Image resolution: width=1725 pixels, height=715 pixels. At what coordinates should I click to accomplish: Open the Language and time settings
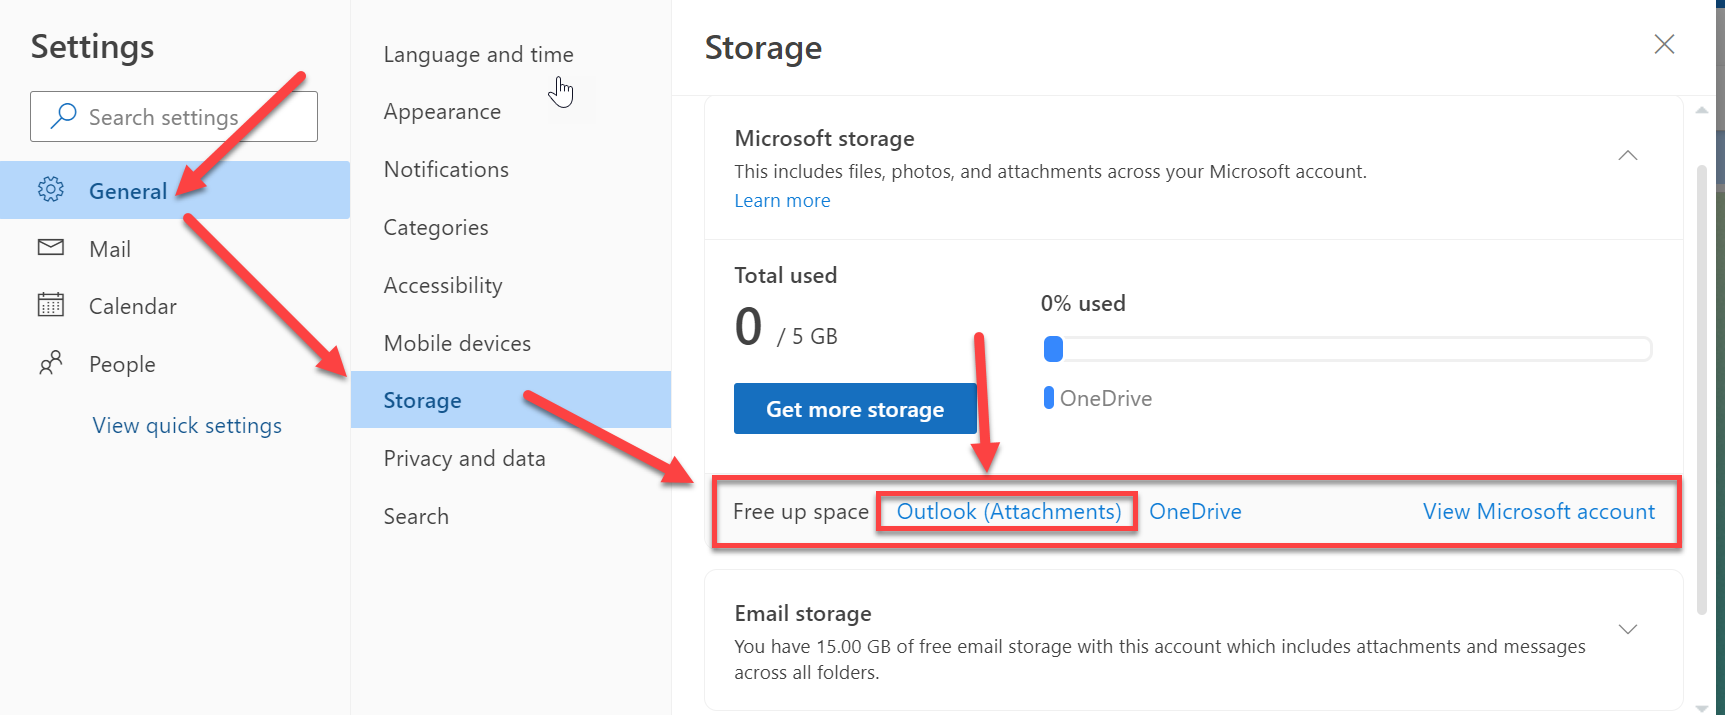pos(478,55)
